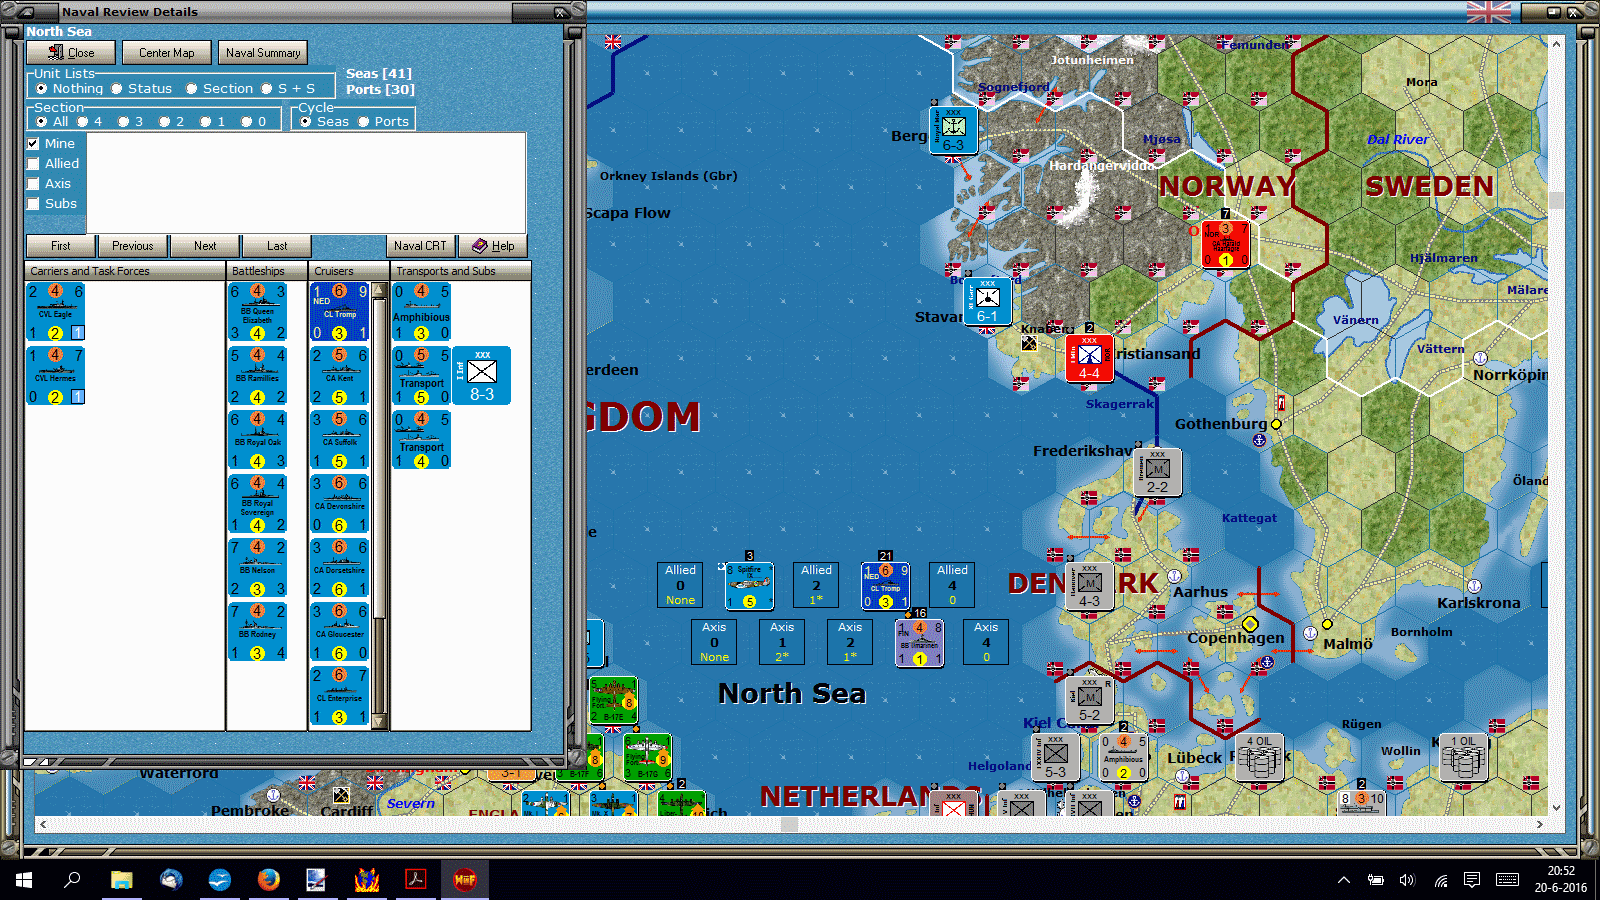Click the Gothenburg port anchor icon
This screenshot has height=900, width=1600.
point(1260,440)
